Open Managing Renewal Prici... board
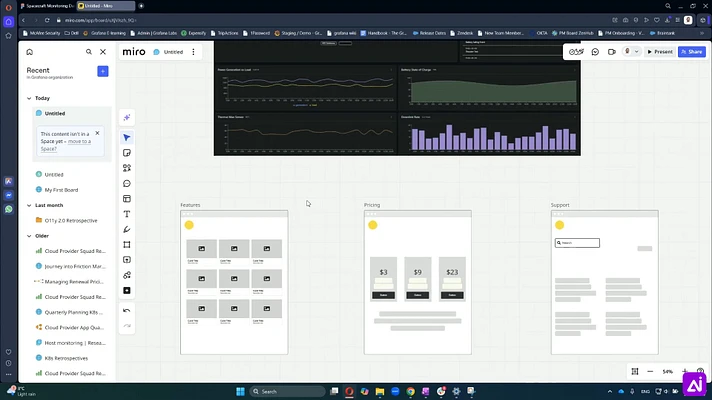 click(x=72, y=282)
